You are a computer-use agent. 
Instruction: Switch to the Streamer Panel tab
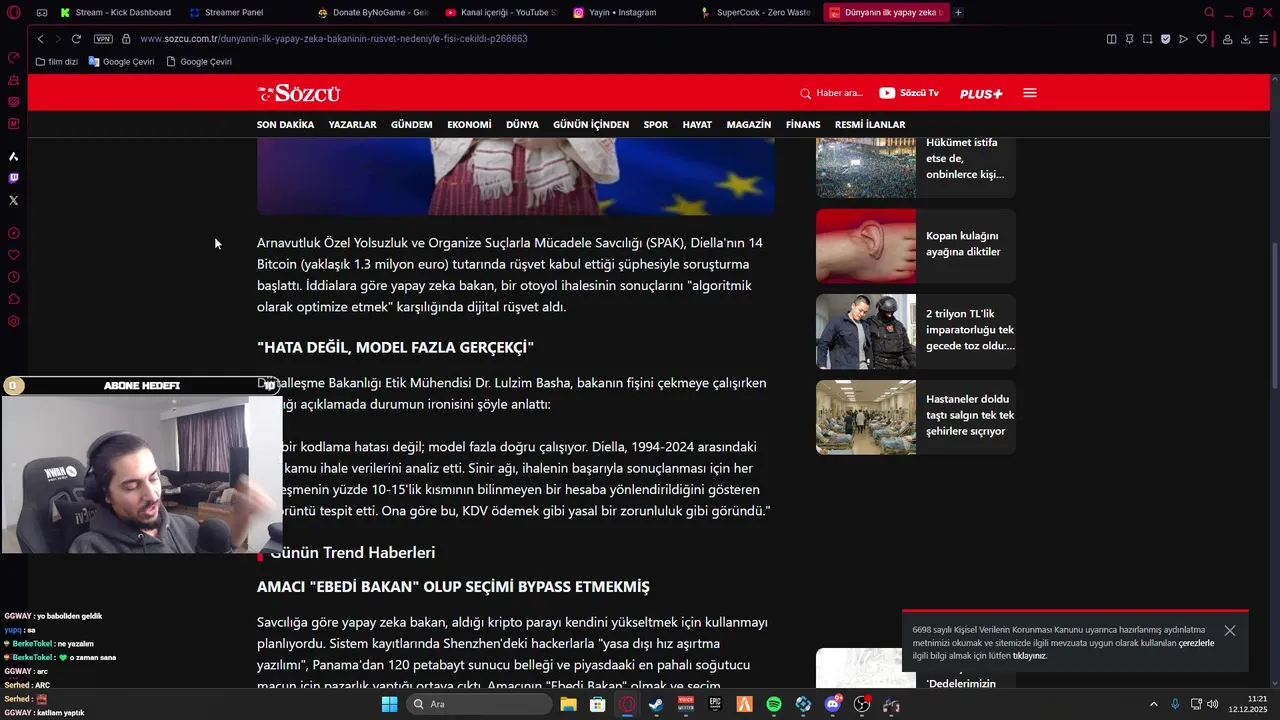click(x=227, y=13)
